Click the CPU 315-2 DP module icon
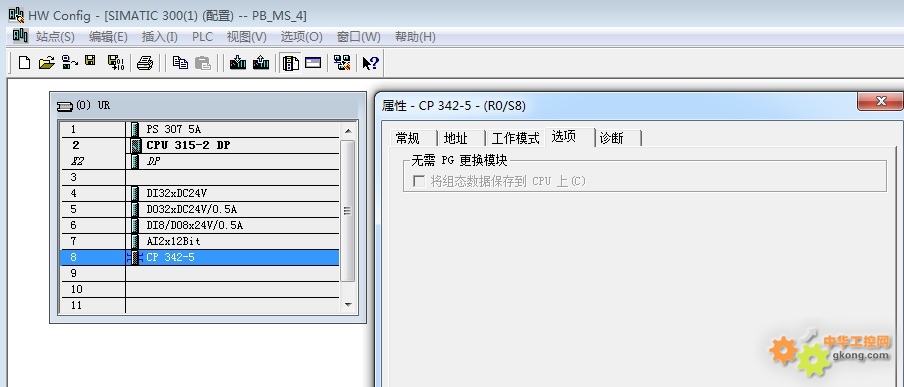 tap(135, 145)
